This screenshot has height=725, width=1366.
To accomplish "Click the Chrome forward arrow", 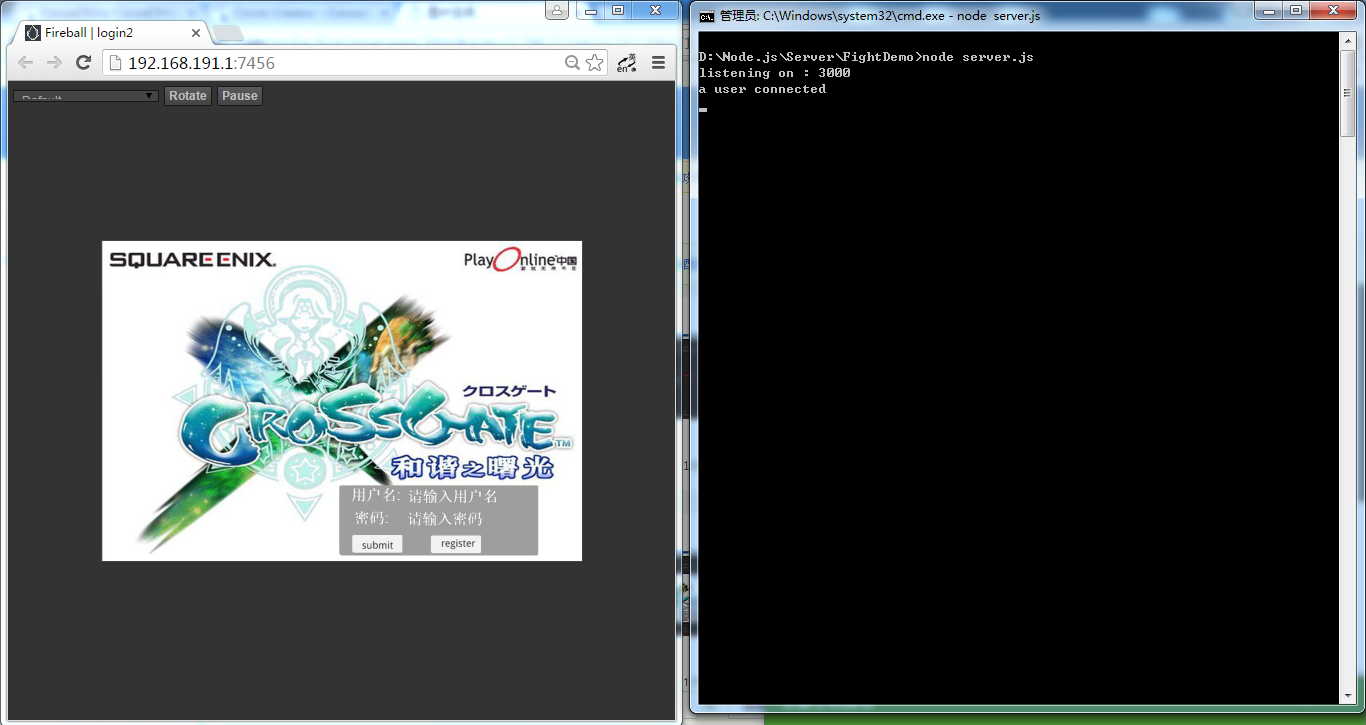I will [54, 63].
